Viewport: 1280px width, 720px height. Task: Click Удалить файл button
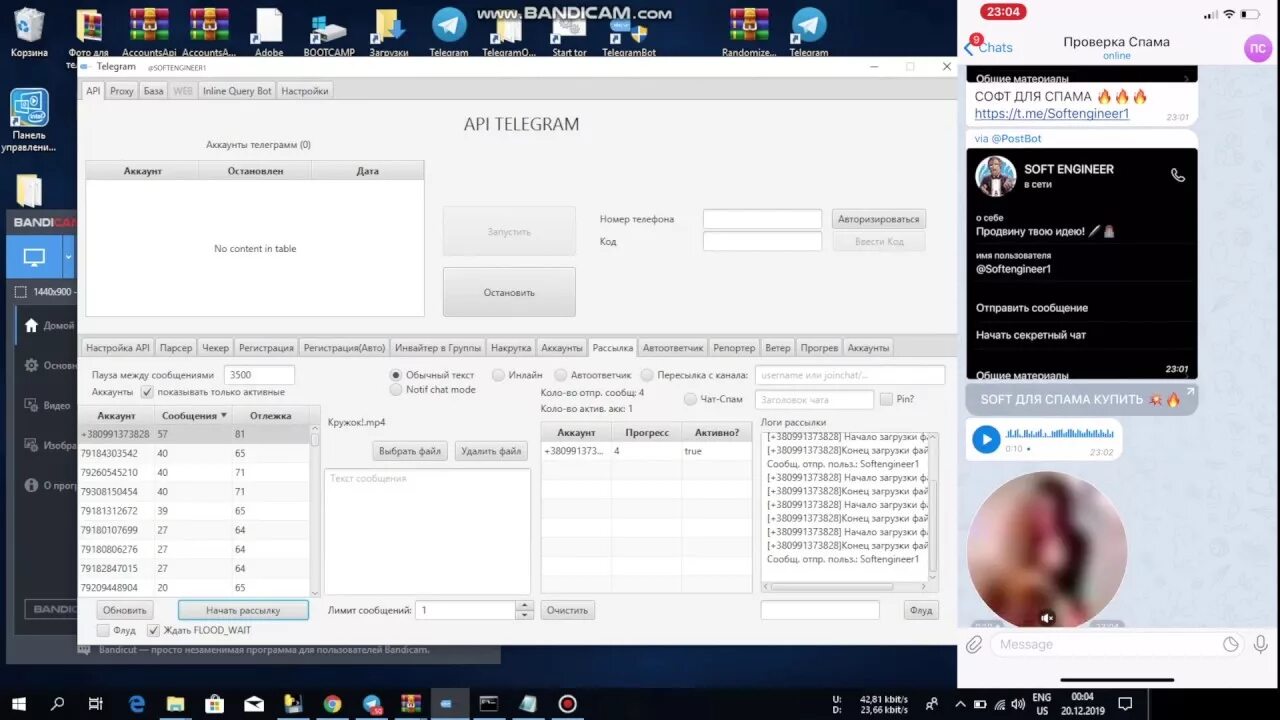491,451
